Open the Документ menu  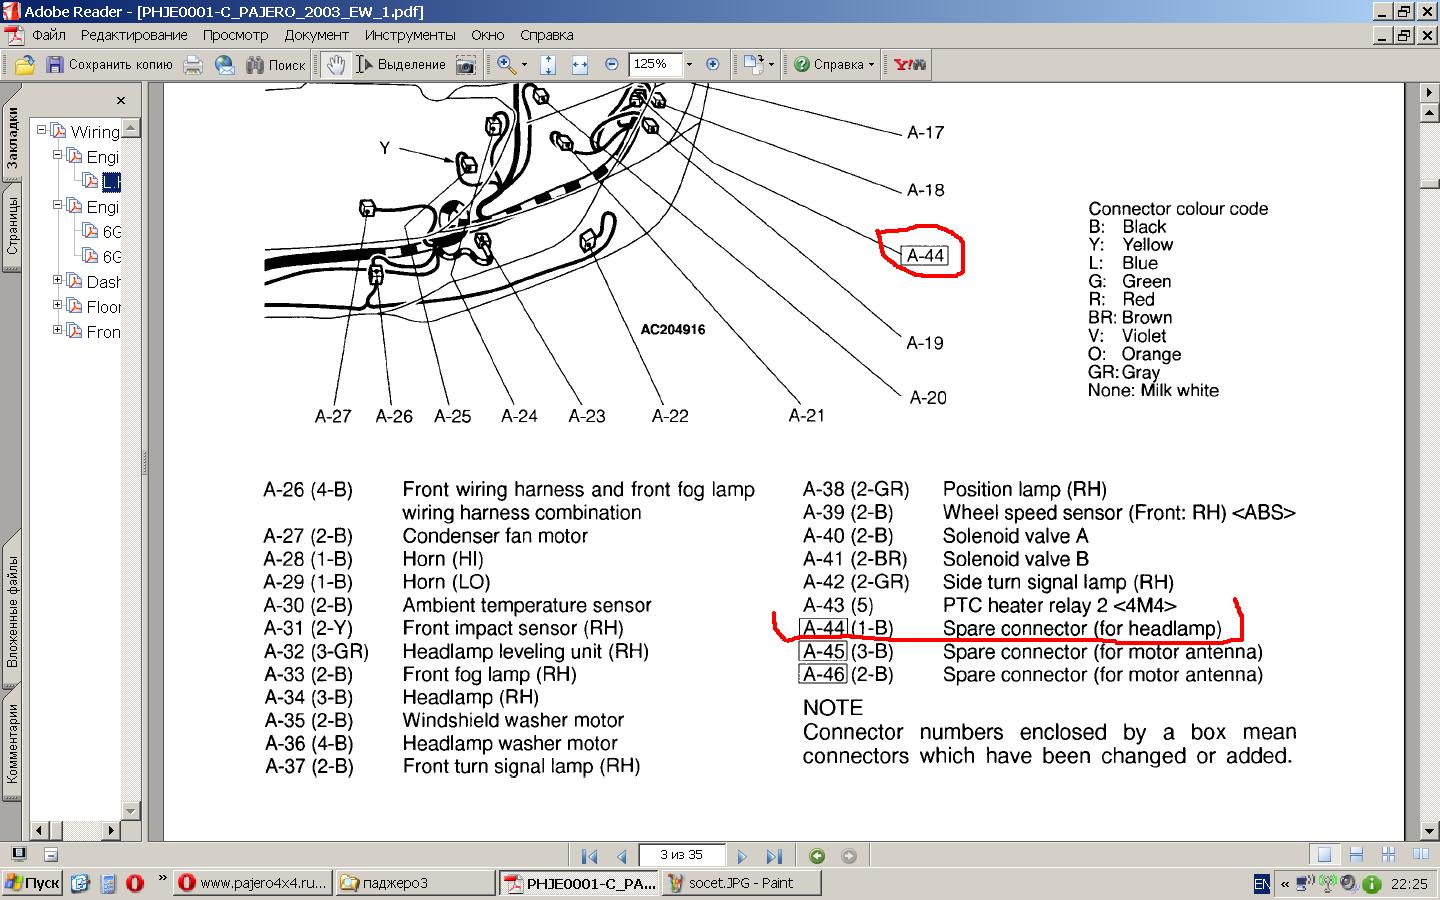click(x=316, y=35)
